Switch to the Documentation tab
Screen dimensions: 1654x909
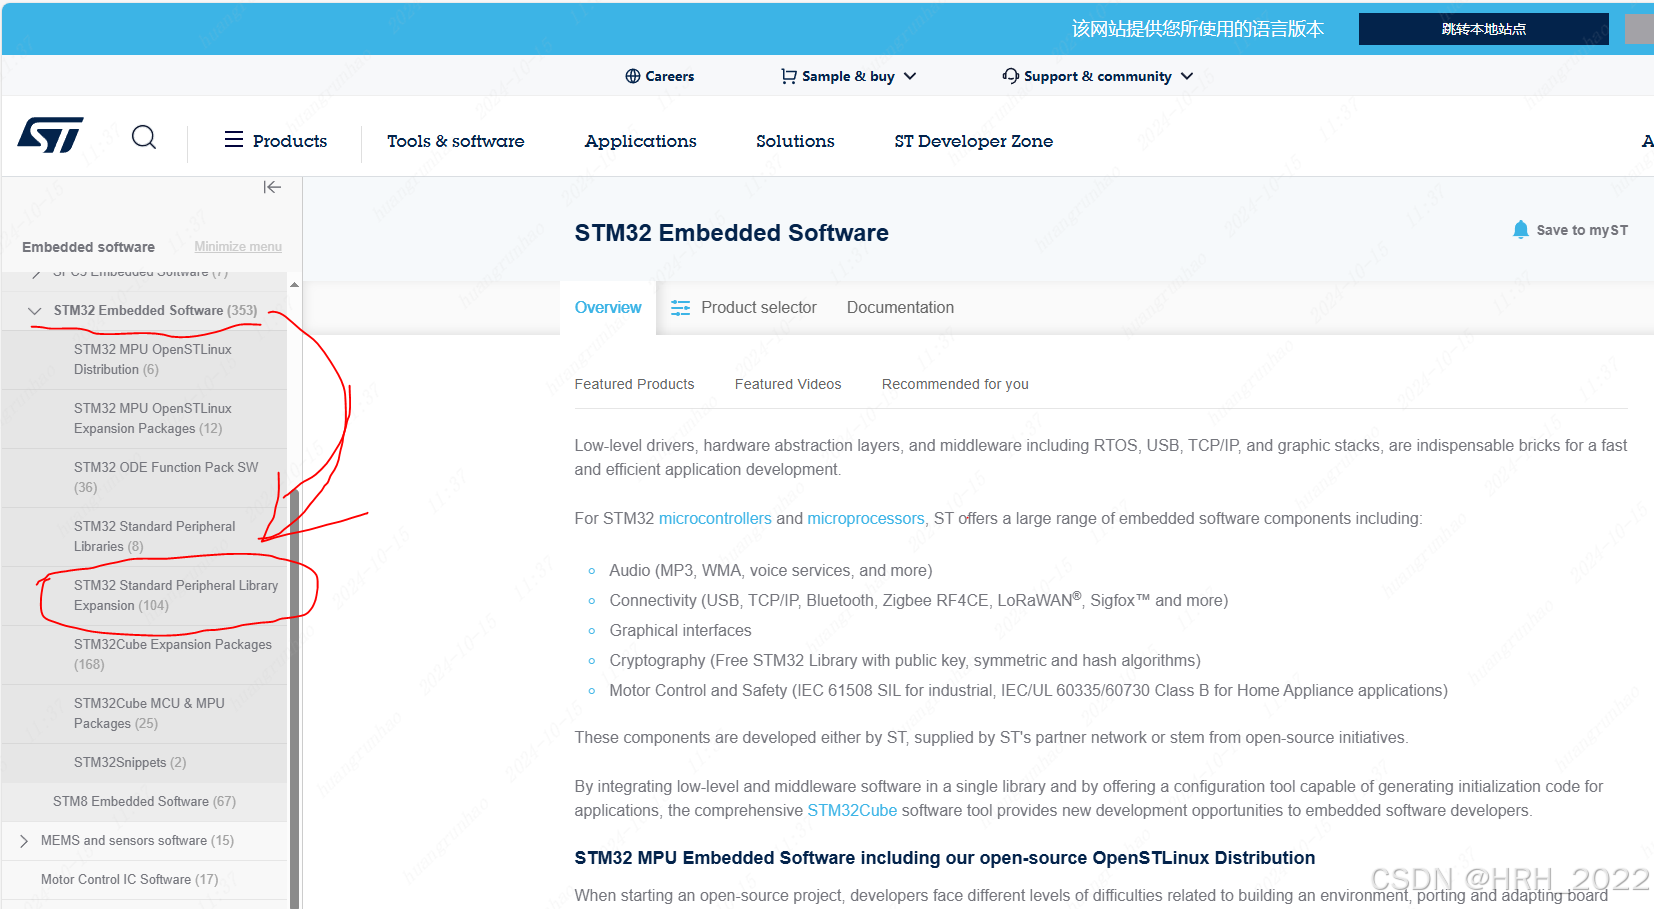click(x=900, y=308)
